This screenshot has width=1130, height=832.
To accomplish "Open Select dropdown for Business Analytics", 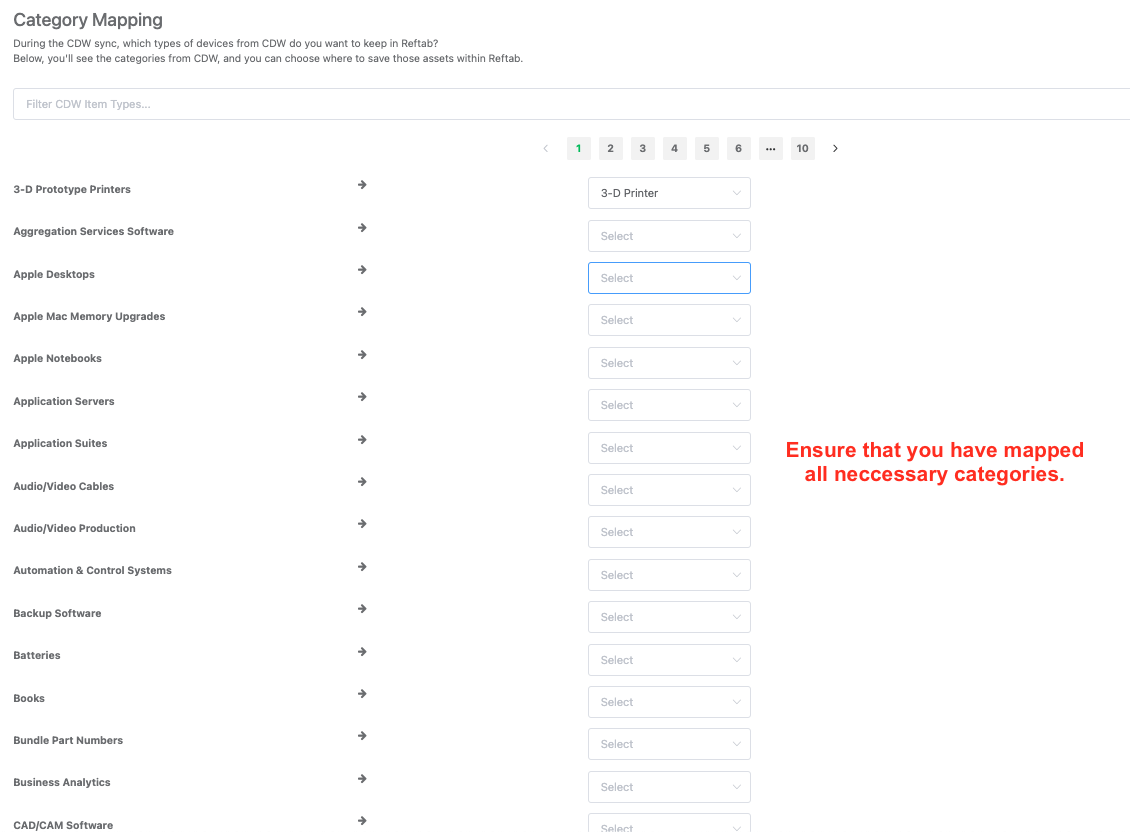I will click(x=669, y=787).
